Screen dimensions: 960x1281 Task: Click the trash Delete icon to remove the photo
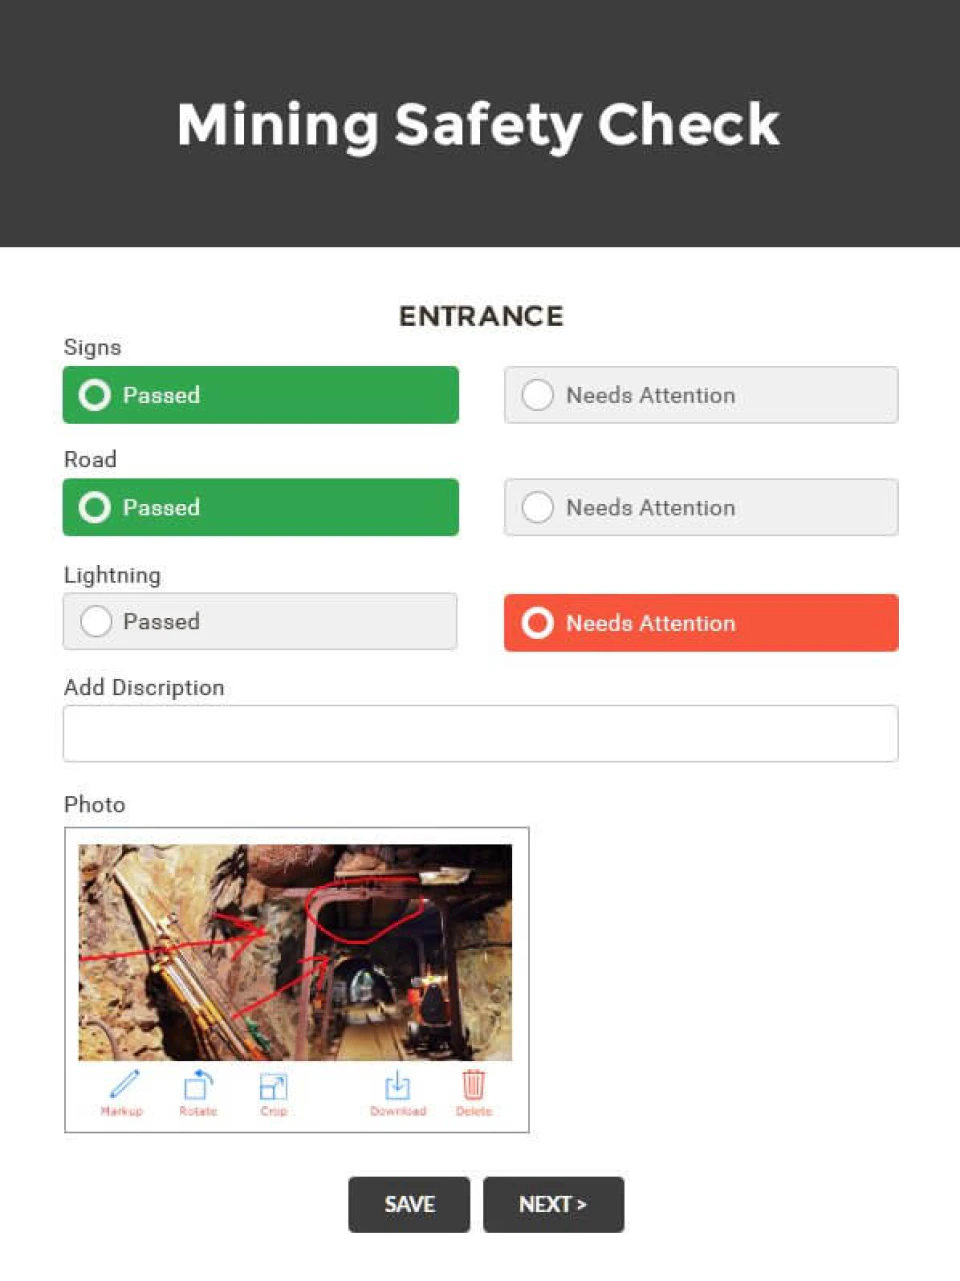[473, 1083]
